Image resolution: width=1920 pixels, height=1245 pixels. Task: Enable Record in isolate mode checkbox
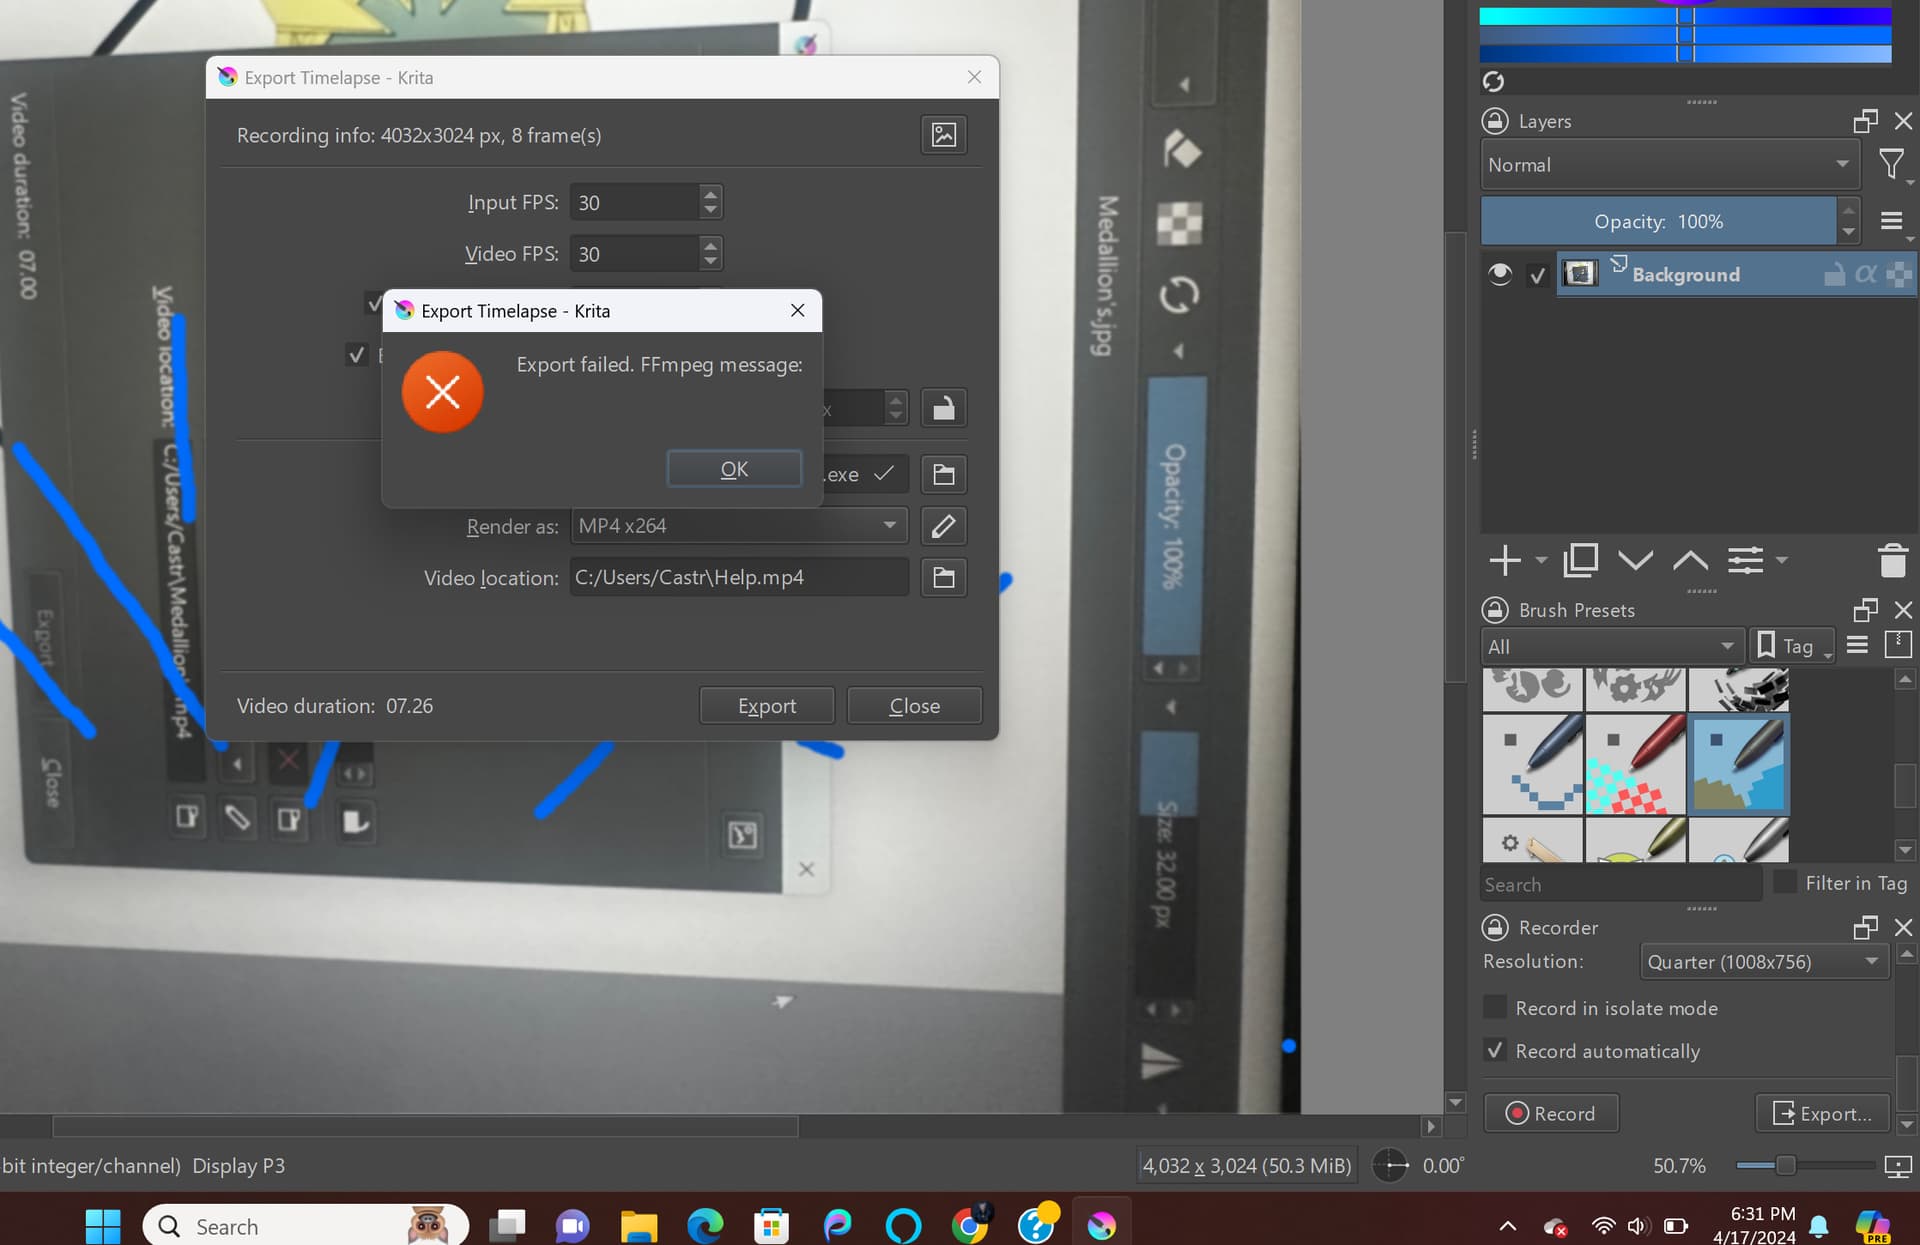(x=1495, y=1007)
